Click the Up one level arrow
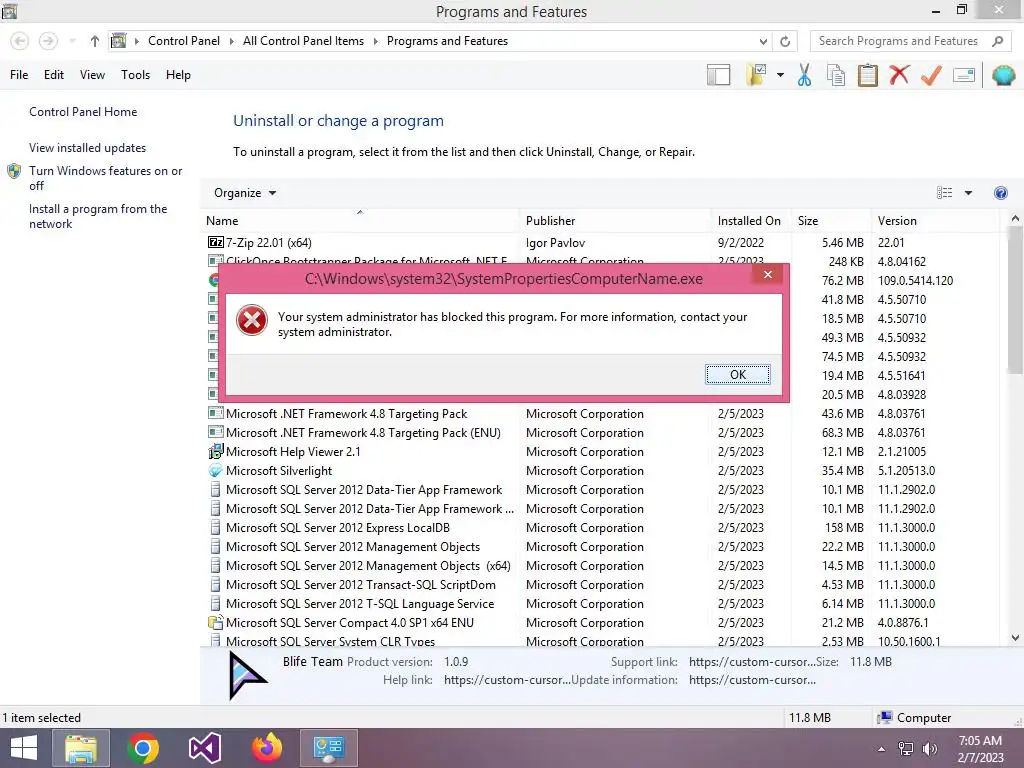 coord(95,41)
